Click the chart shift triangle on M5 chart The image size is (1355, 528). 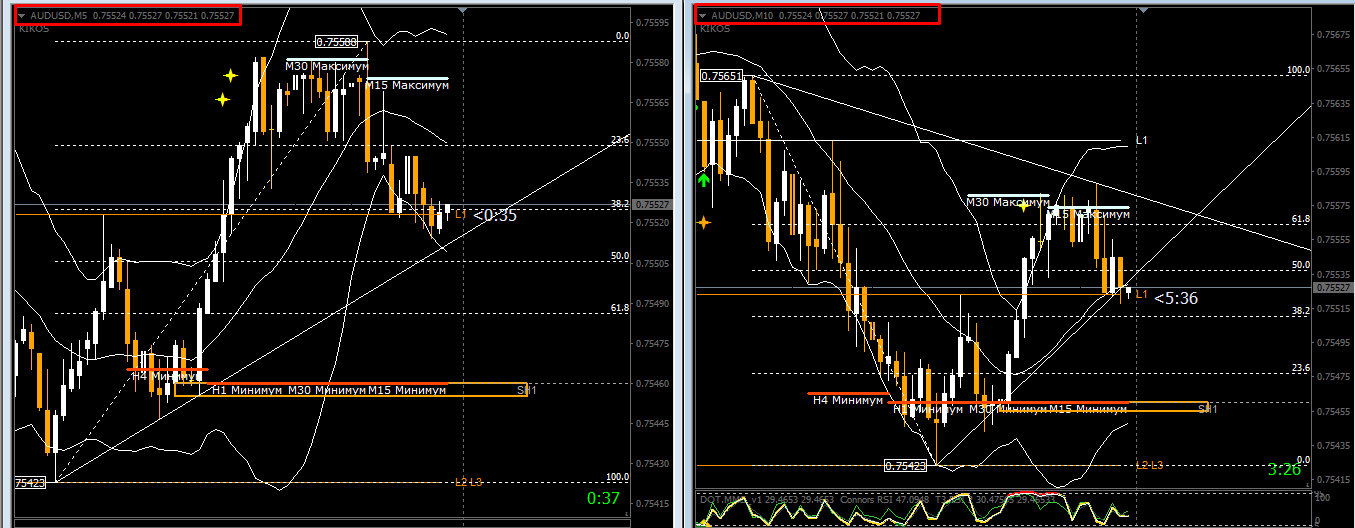(462, 11)
